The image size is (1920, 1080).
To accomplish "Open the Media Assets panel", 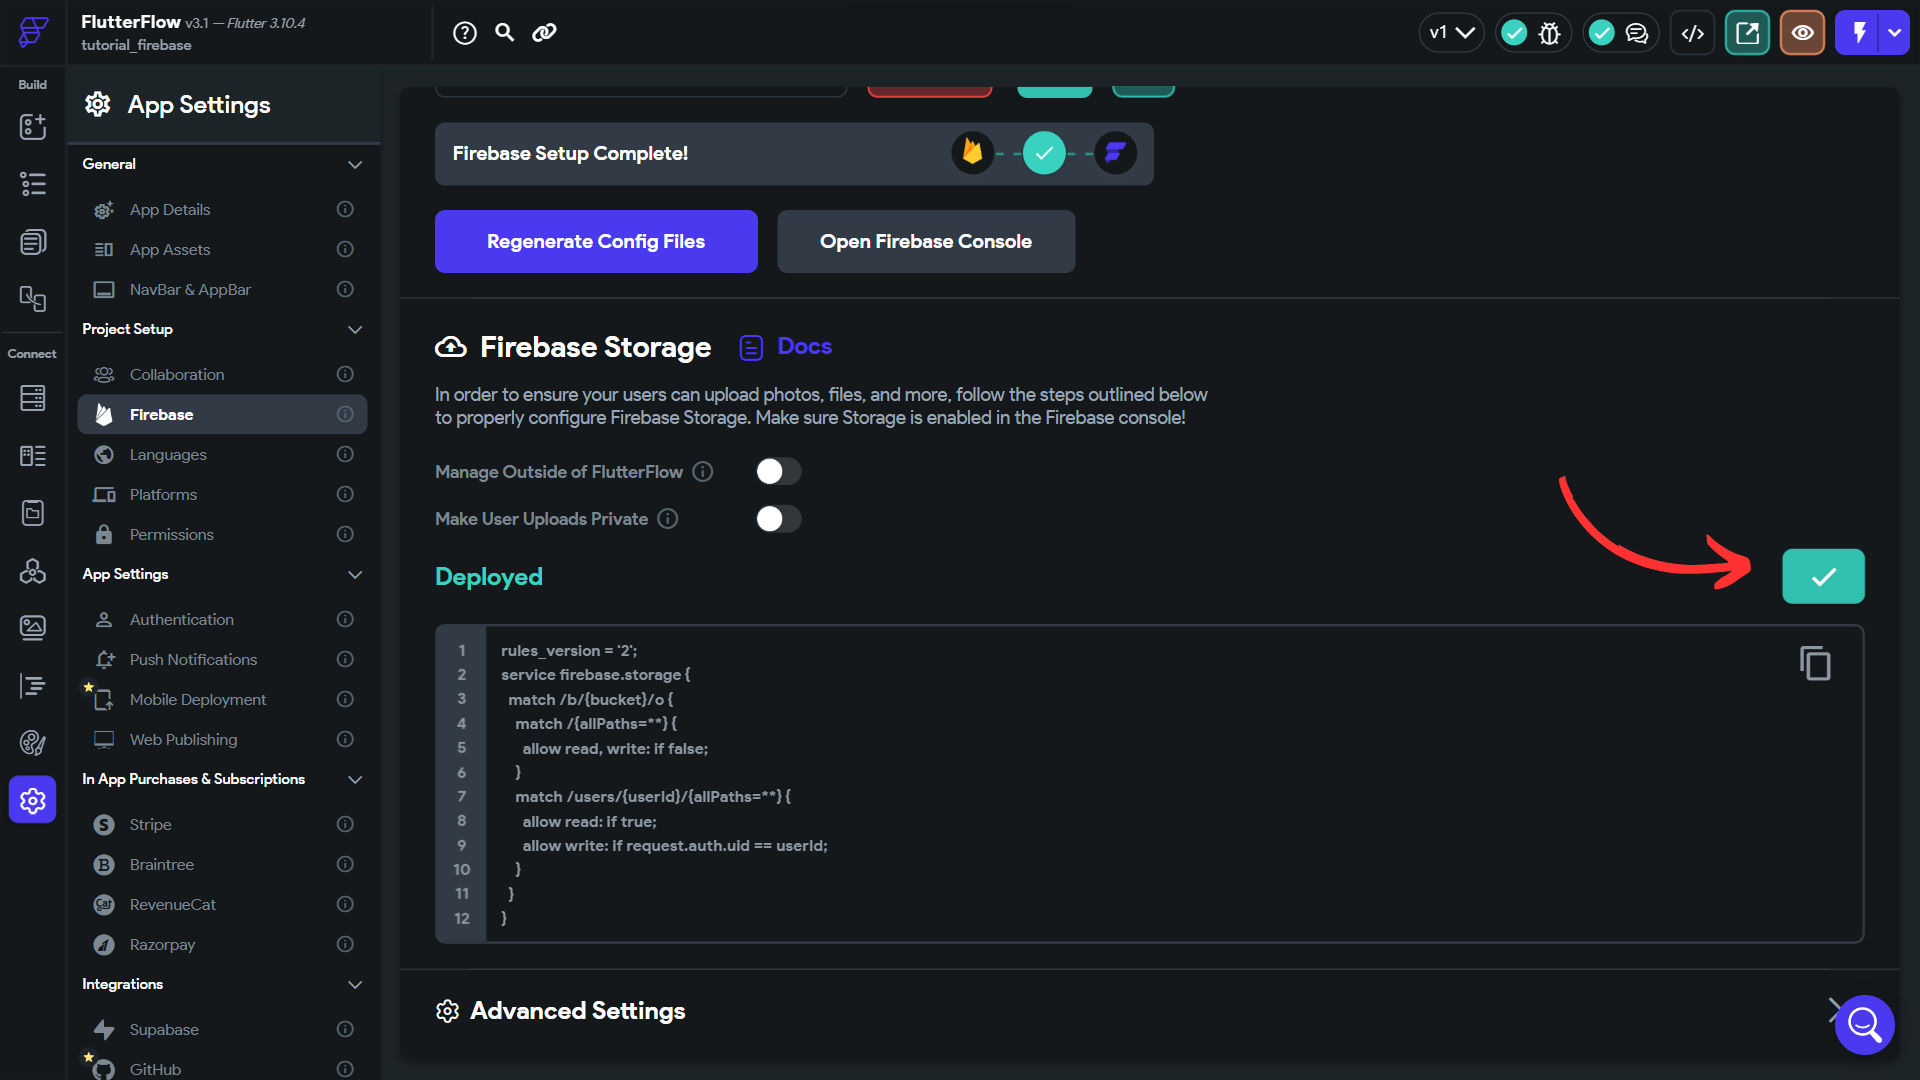I will (32, 627).
